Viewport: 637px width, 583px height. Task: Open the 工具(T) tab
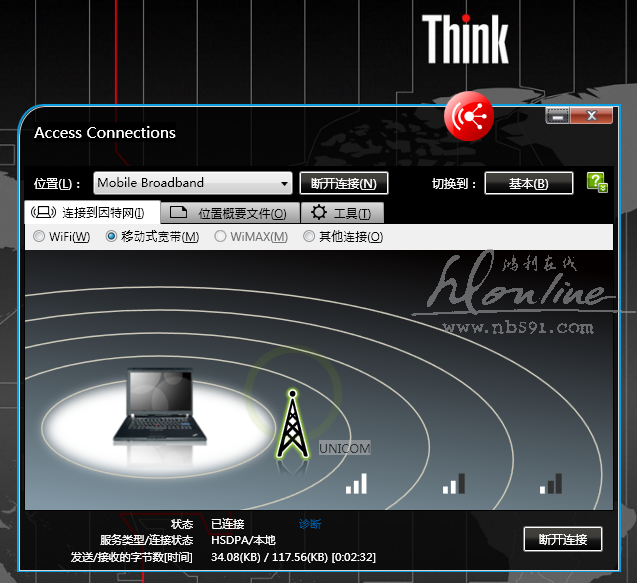click(x=341, y=213)
